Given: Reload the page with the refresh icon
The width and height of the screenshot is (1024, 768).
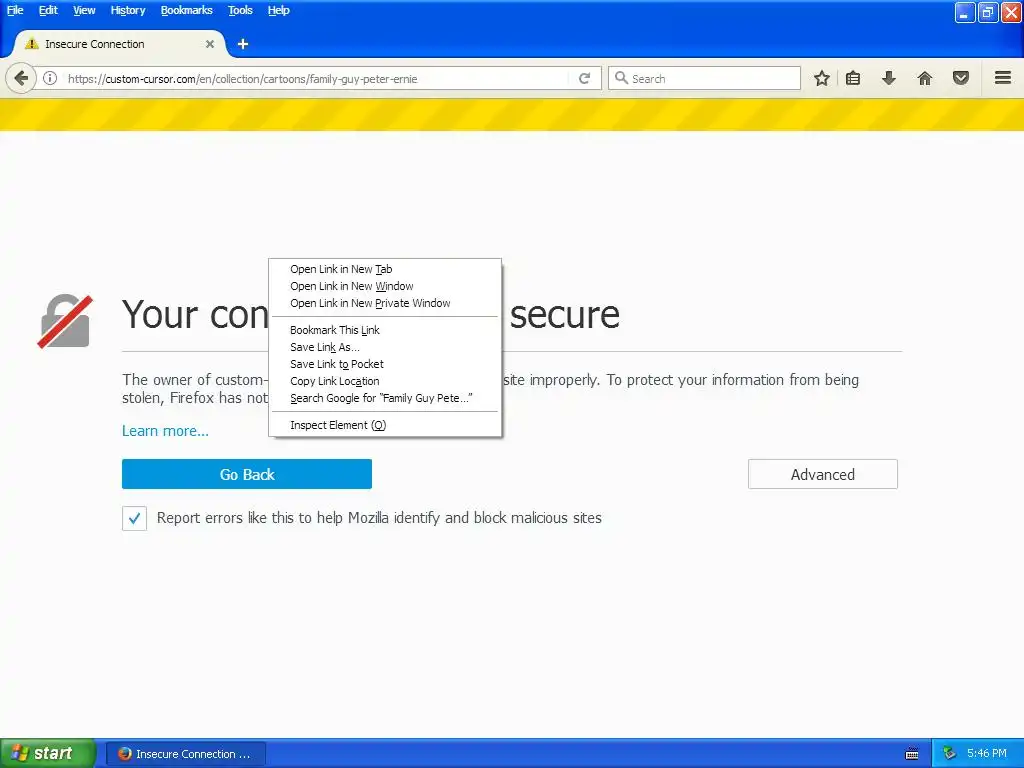Looking at the screenshot, I should pyautogui.click(x=584, y=78).
